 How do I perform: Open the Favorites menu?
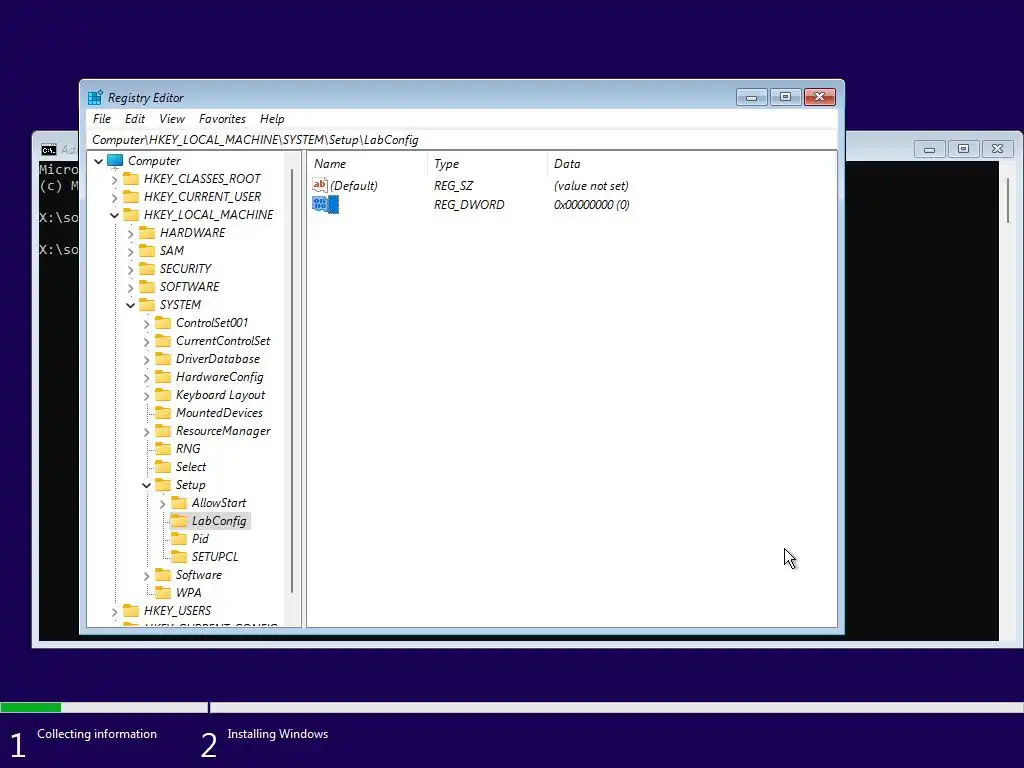[x=222, y=119]
